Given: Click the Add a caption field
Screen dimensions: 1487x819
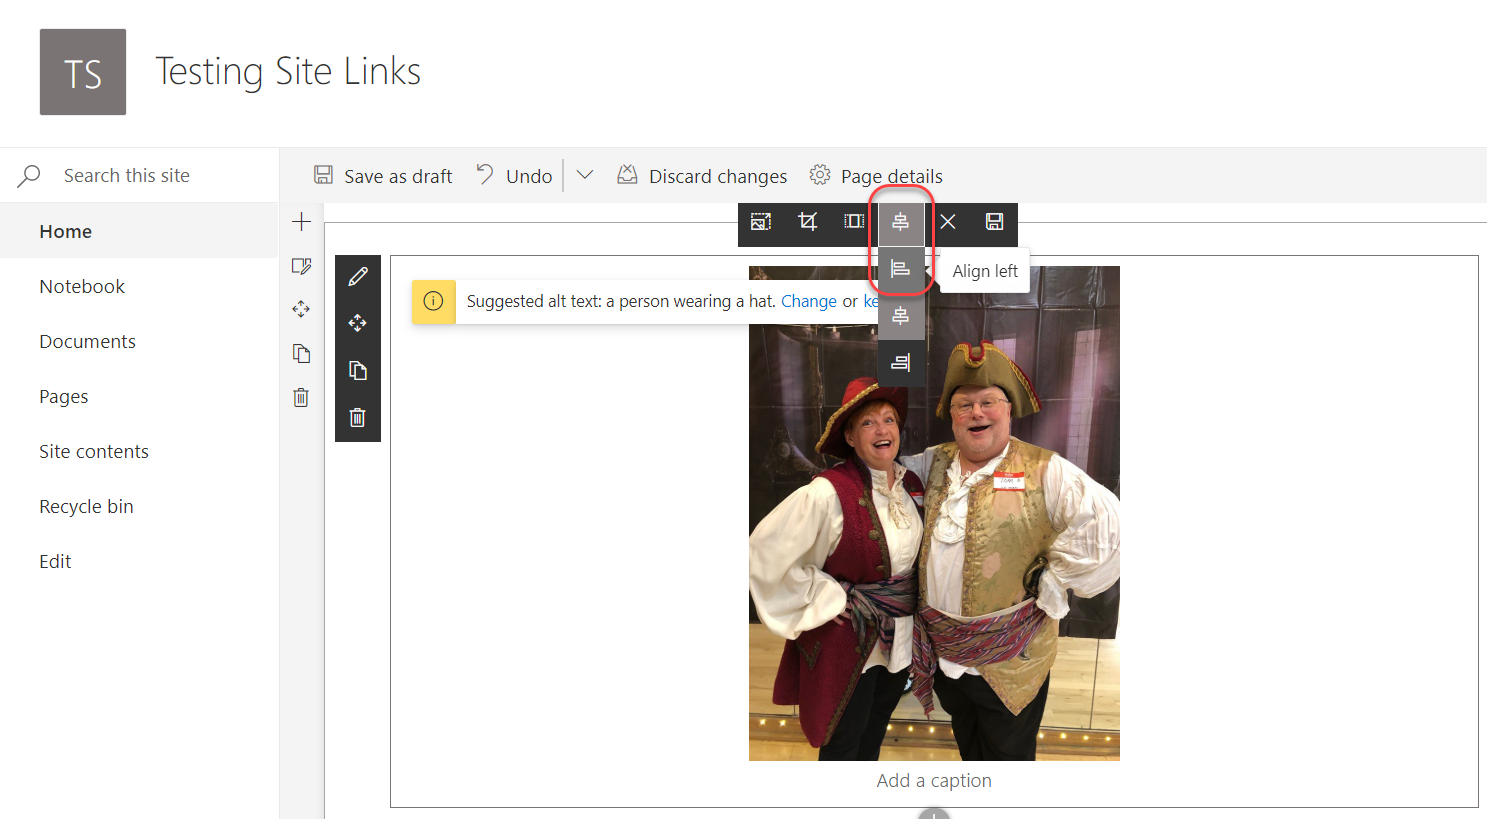Looking at the screenshot, I should point(933,780).
